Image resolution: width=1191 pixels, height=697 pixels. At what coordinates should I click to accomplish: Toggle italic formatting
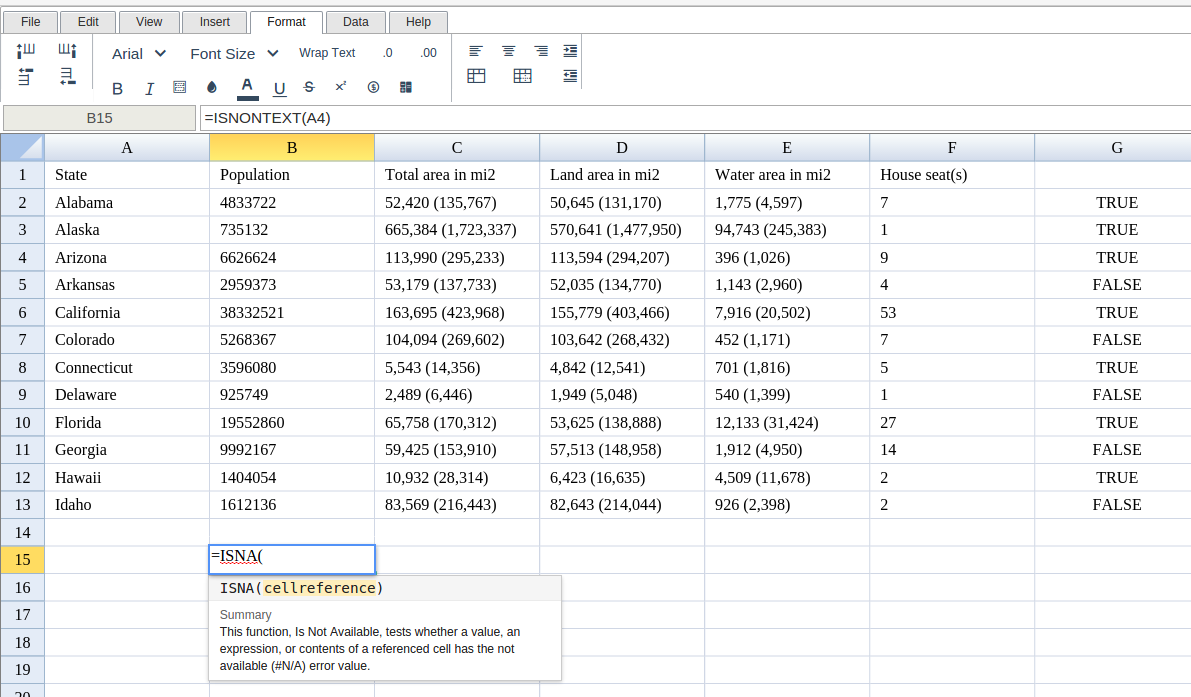(x=149, y=88)
